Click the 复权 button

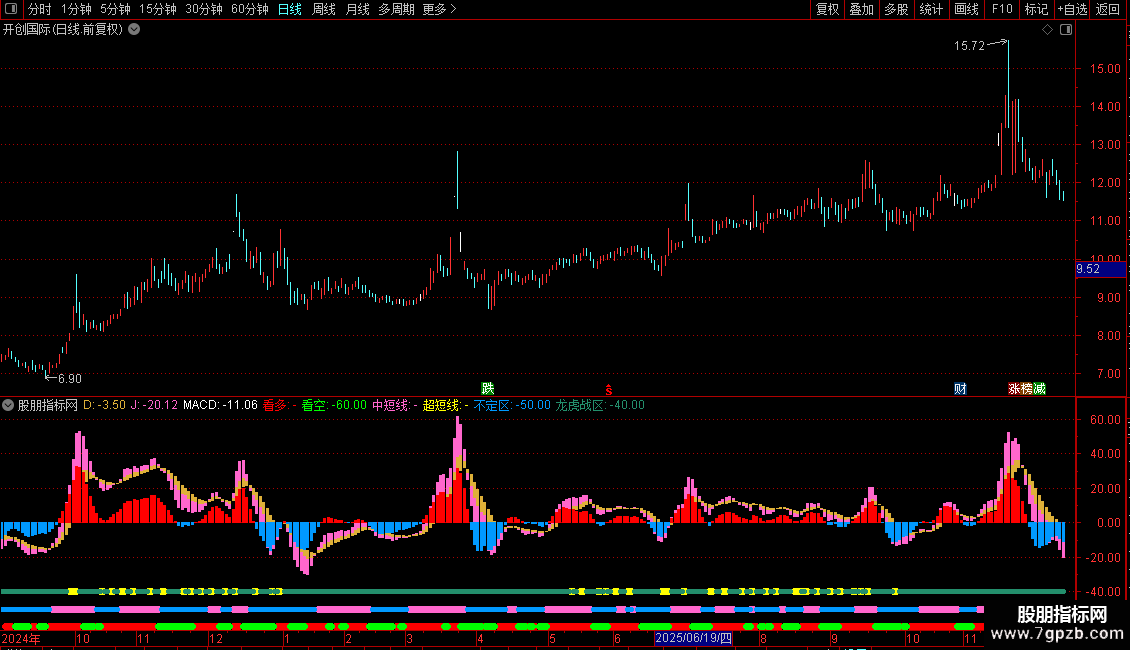tap(827, 9)
